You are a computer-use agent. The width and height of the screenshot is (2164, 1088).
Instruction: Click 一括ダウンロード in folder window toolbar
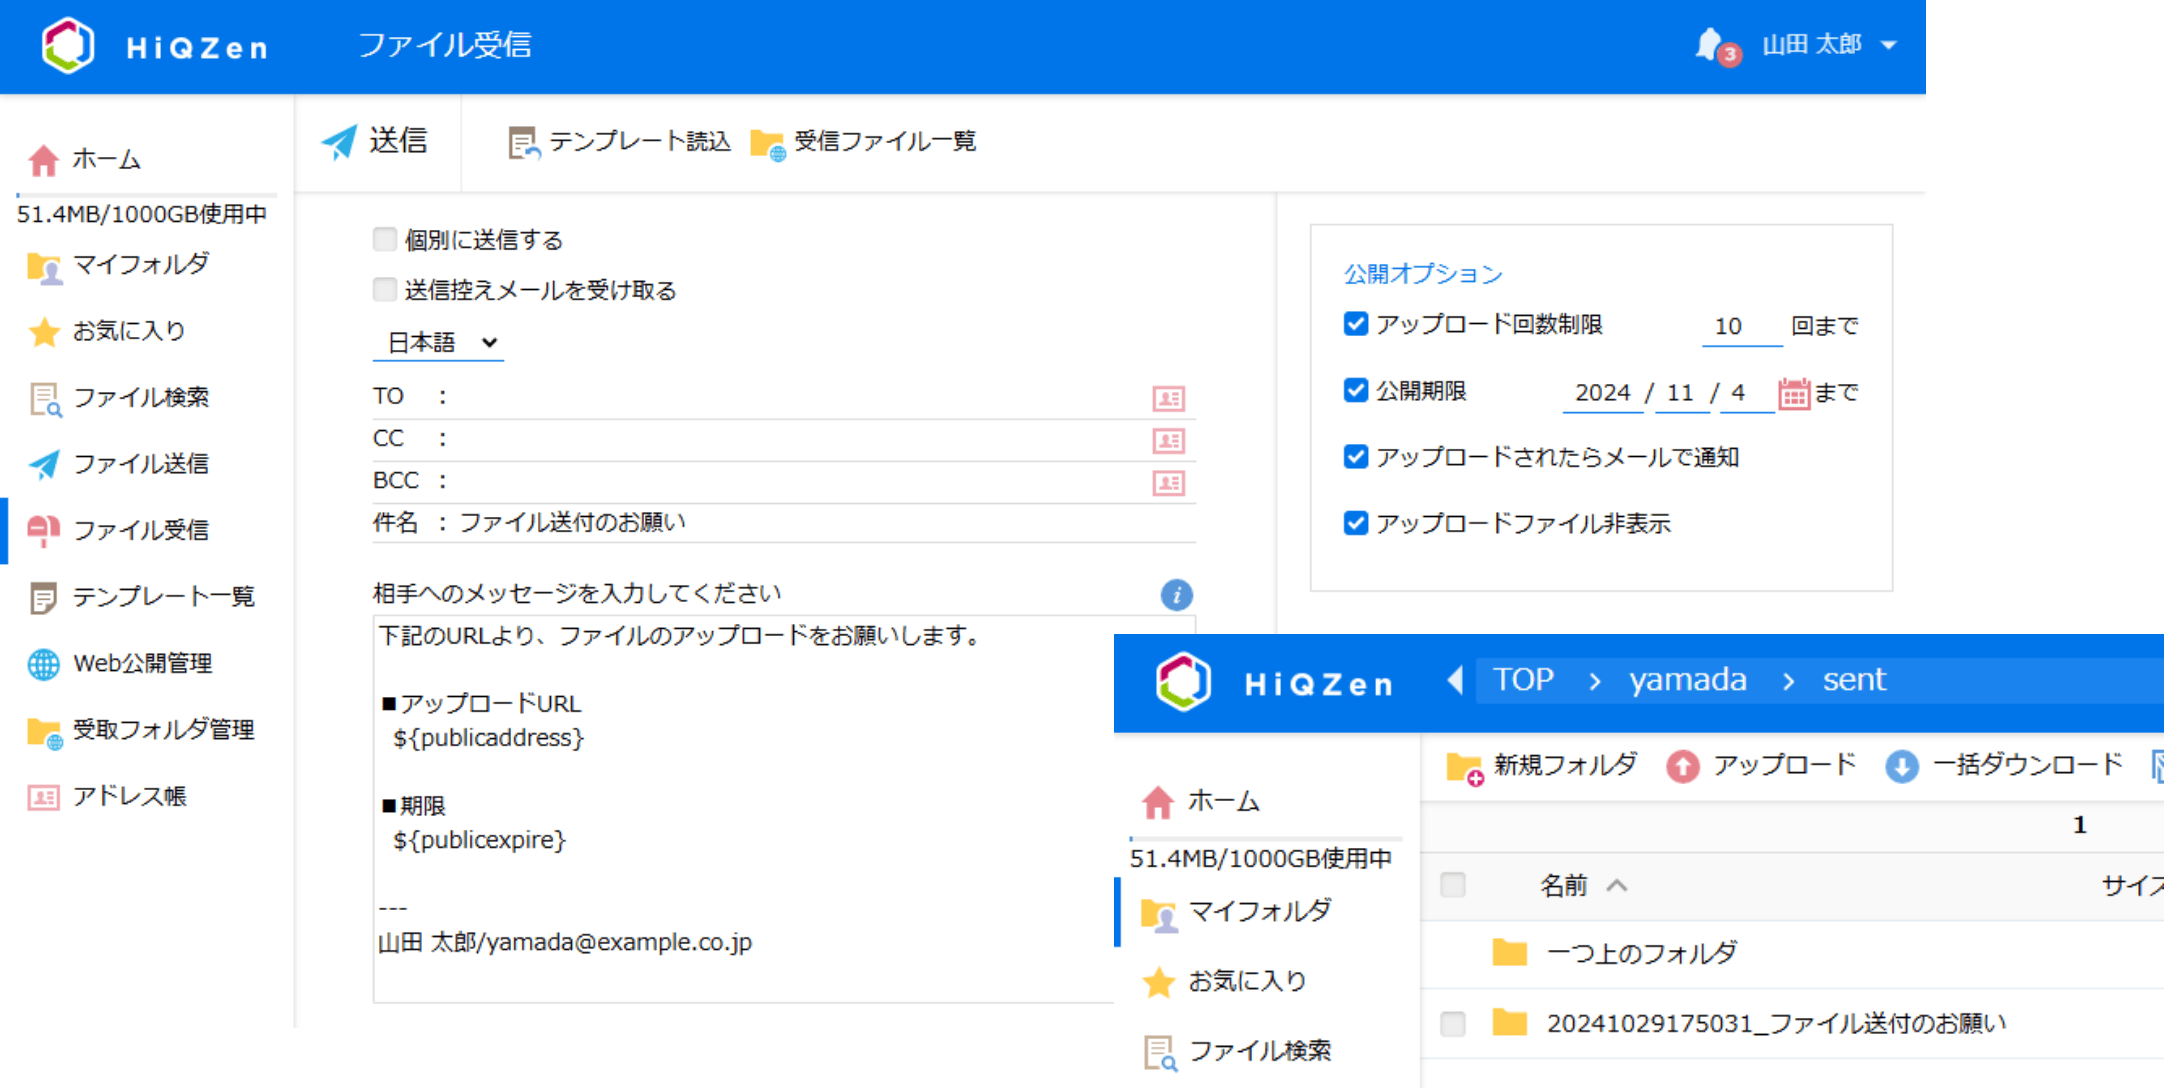pyautogui.click(x=2004, y=767)
